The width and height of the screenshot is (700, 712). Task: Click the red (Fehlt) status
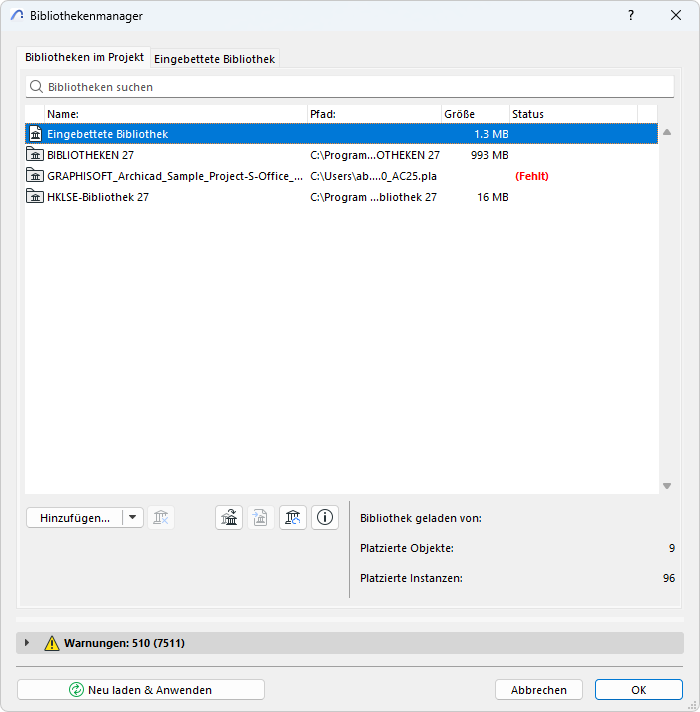pyautogui.click(x=532, y=176)
